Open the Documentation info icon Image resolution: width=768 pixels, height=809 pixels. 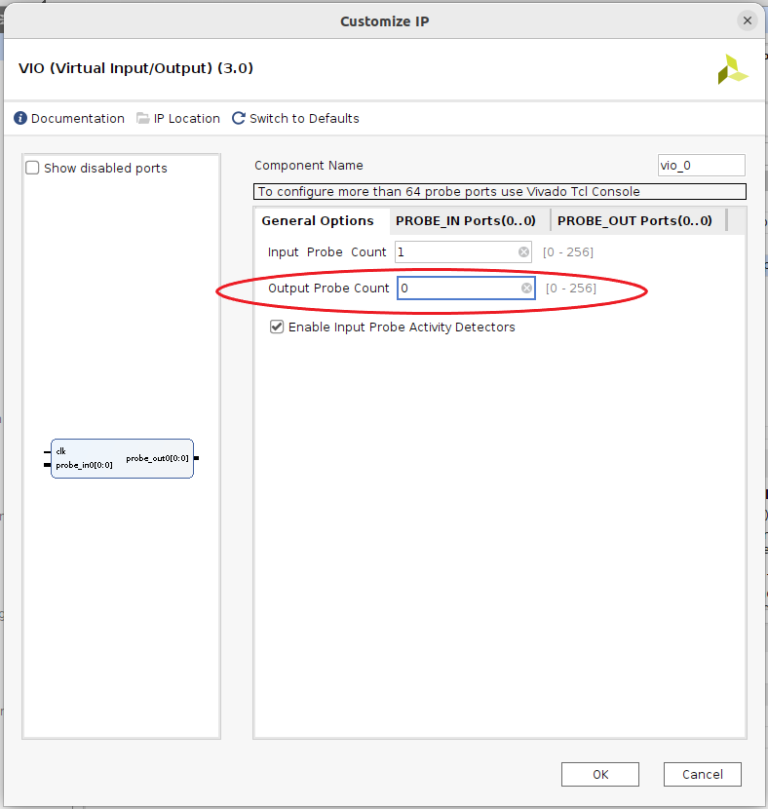tap(20, 118)
